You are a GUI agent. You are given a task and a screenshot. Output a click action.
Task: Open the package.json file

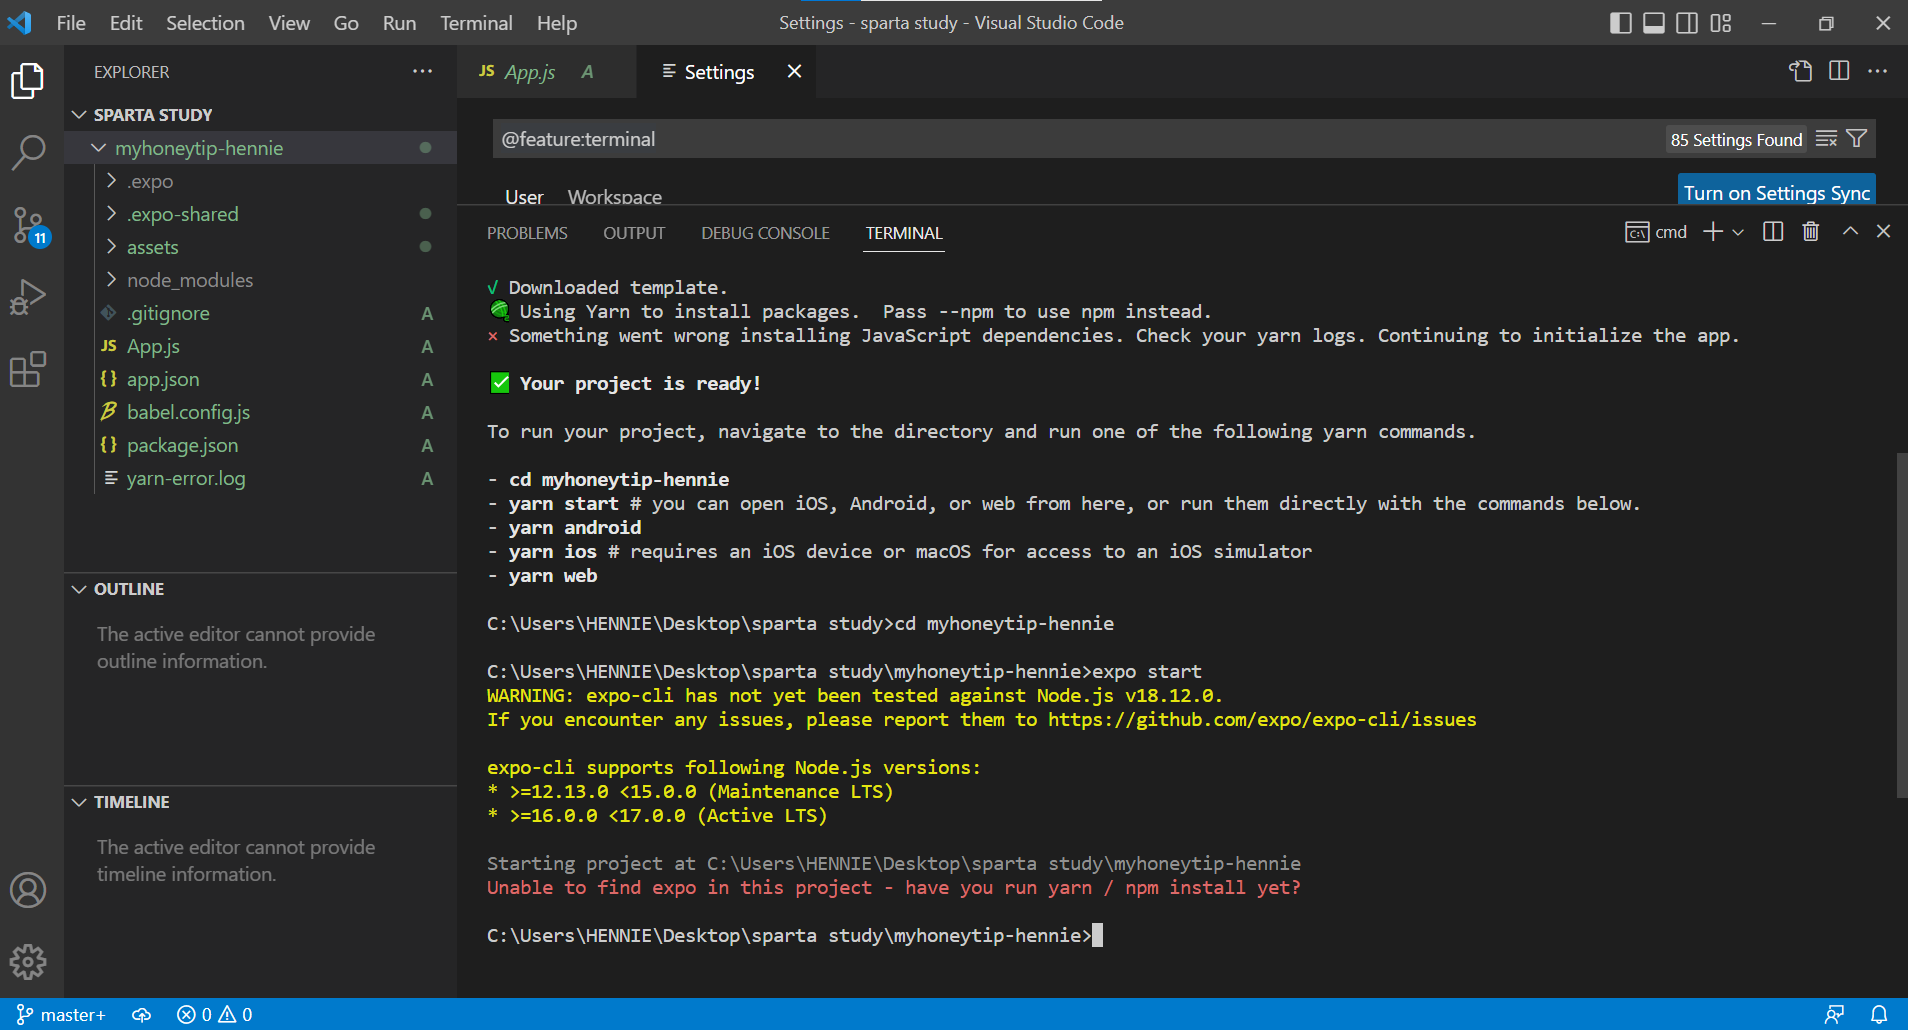coord(182,445)
